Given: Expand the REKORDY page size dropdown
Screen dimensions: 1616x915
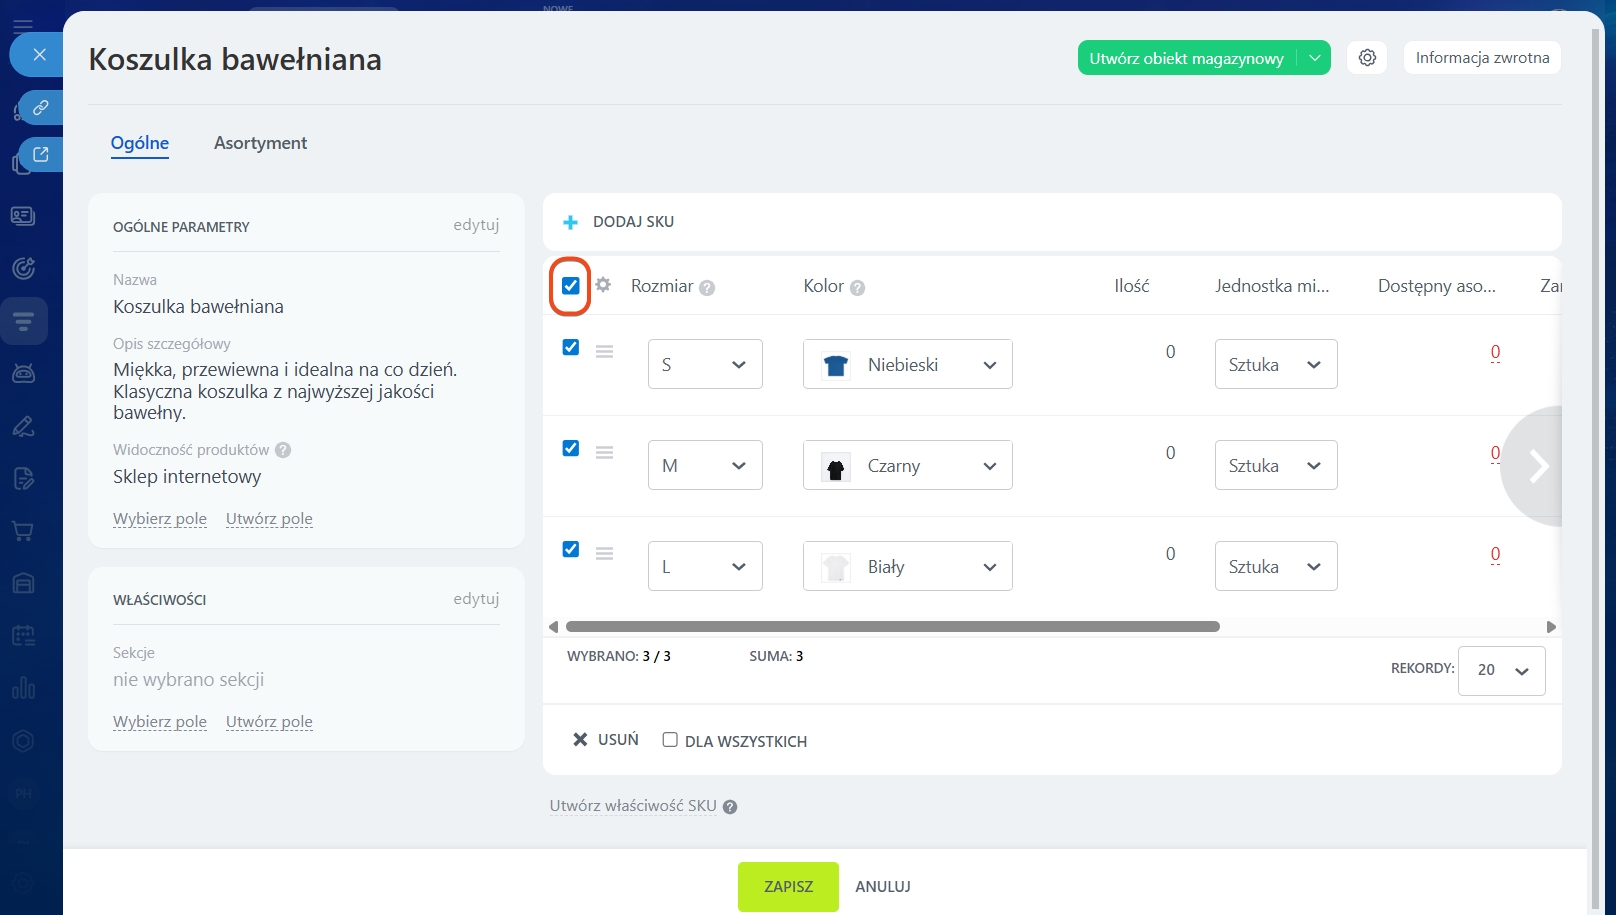Looking at the screenshot, I should pos(1501,670).
